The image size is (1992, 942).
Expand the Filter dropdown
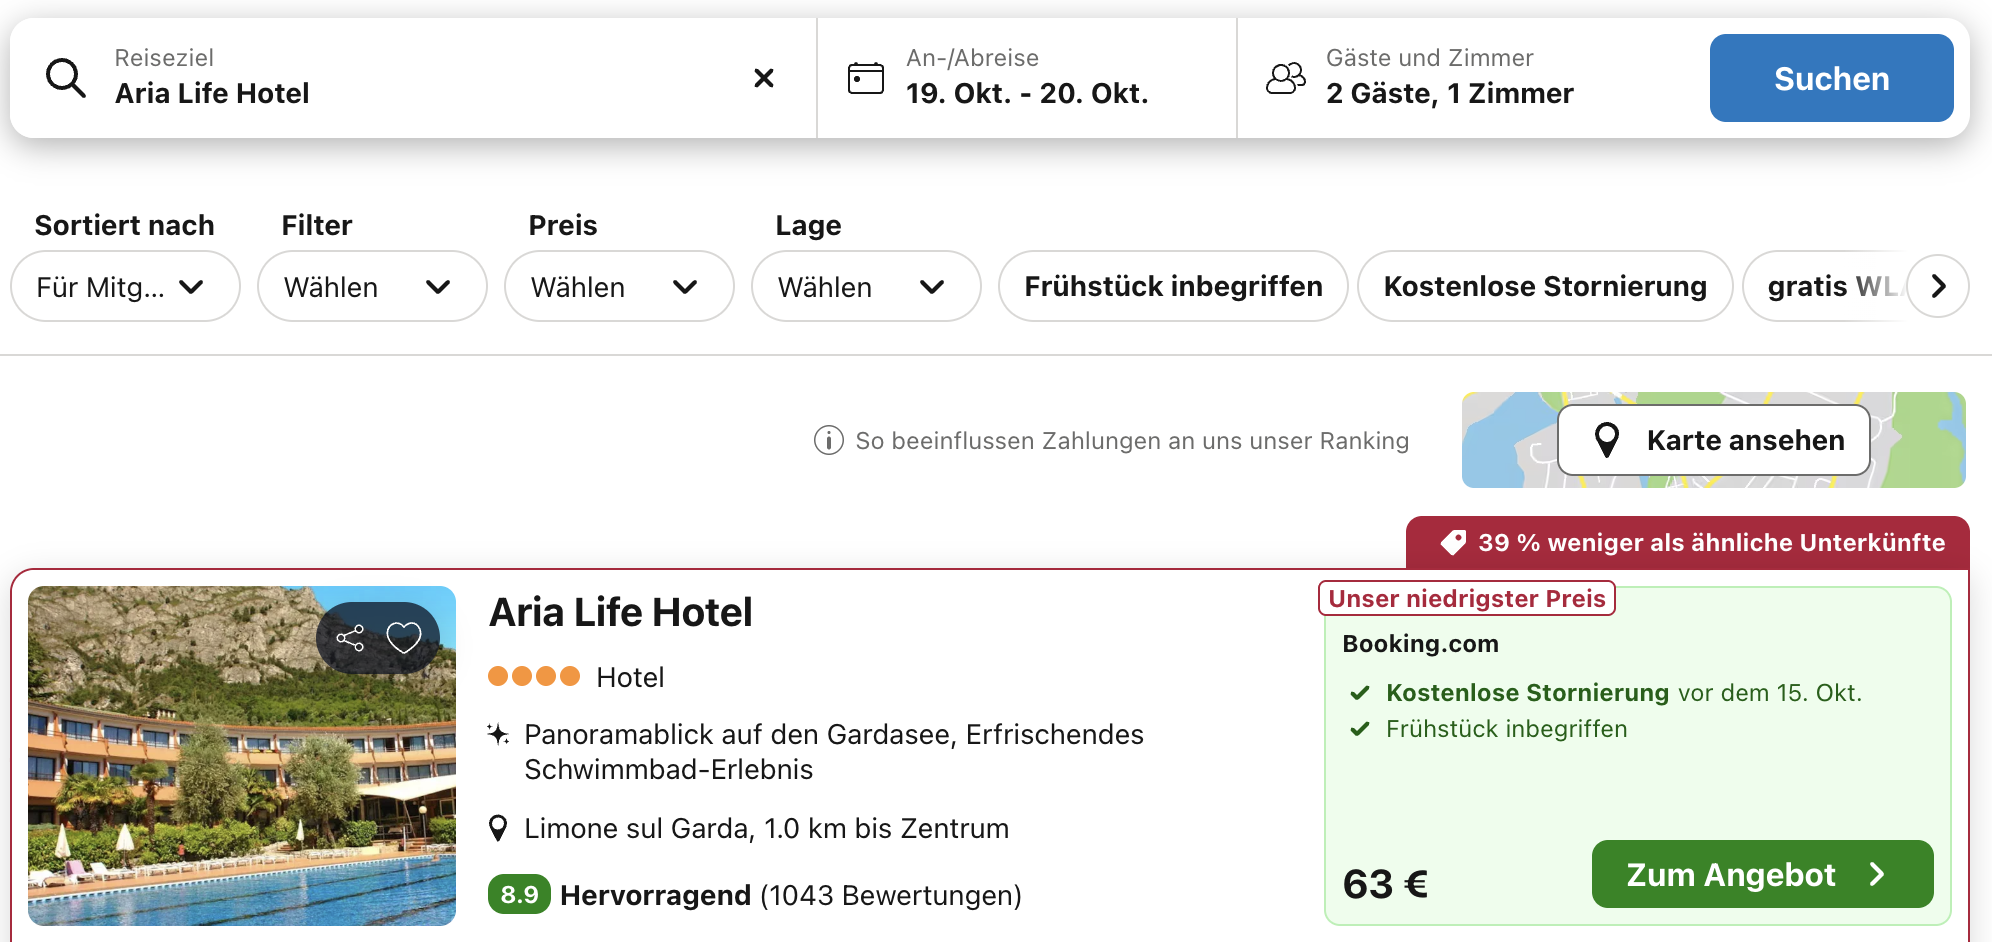[x=372, y=287]
